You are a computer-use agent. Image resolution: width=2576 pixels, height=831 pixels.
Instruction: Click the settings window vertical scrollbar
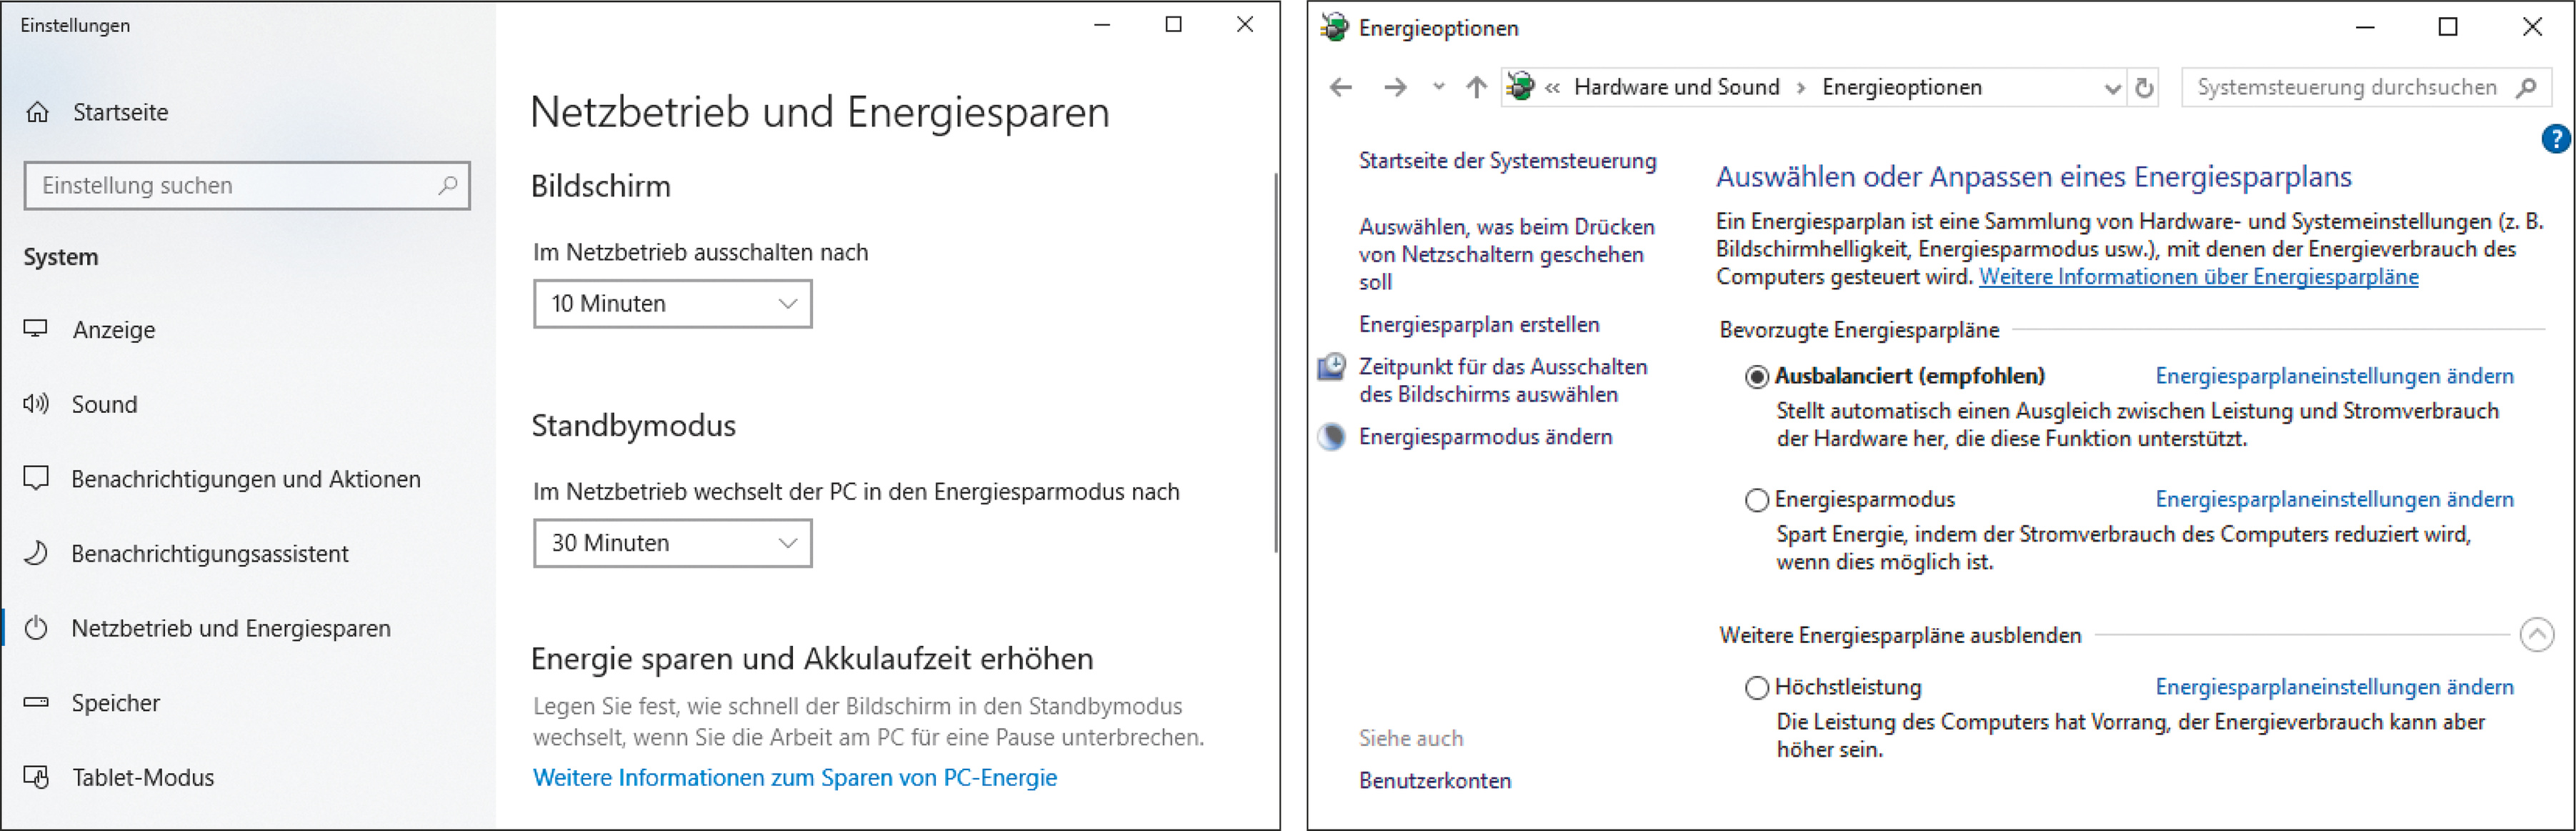[1275, 360]
